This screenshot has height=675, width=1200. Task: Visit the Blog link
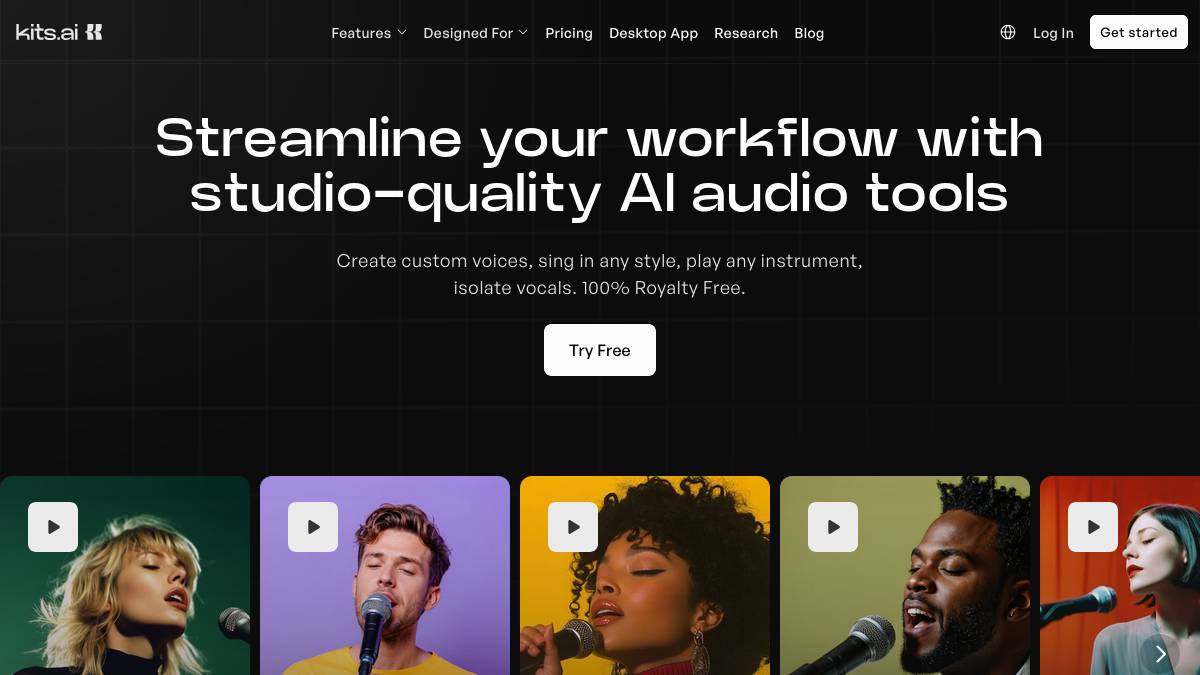coord(809,33)
